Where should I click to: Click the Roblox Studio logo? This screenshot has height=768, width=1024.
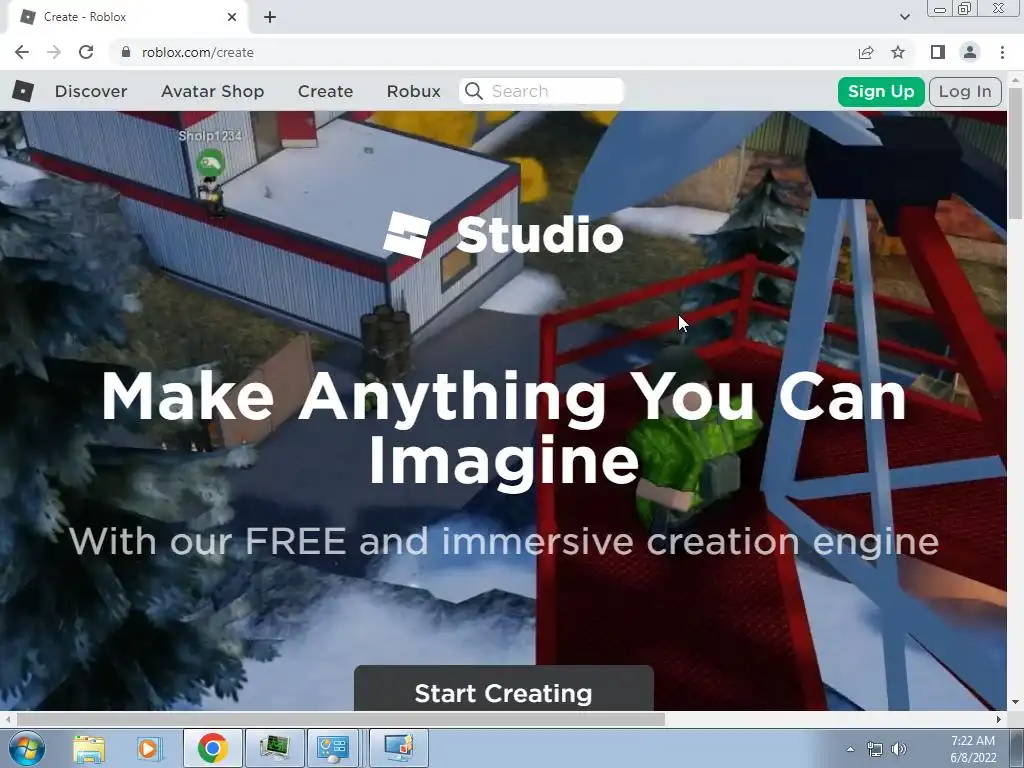click(x=504, y=234)
